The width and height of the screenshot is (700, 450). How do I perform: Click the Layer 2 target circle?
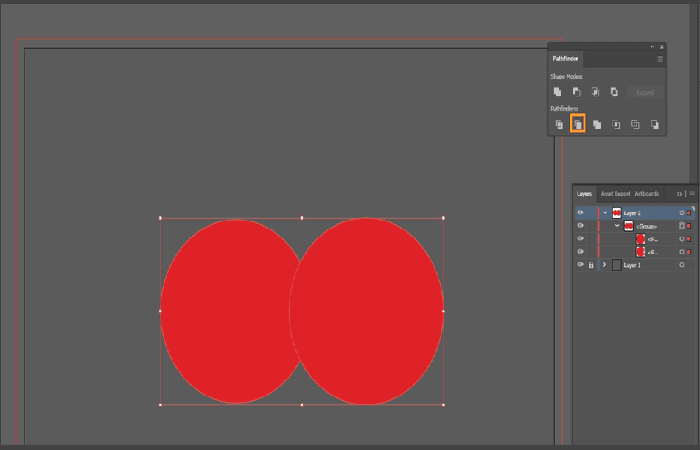(682, 213)
